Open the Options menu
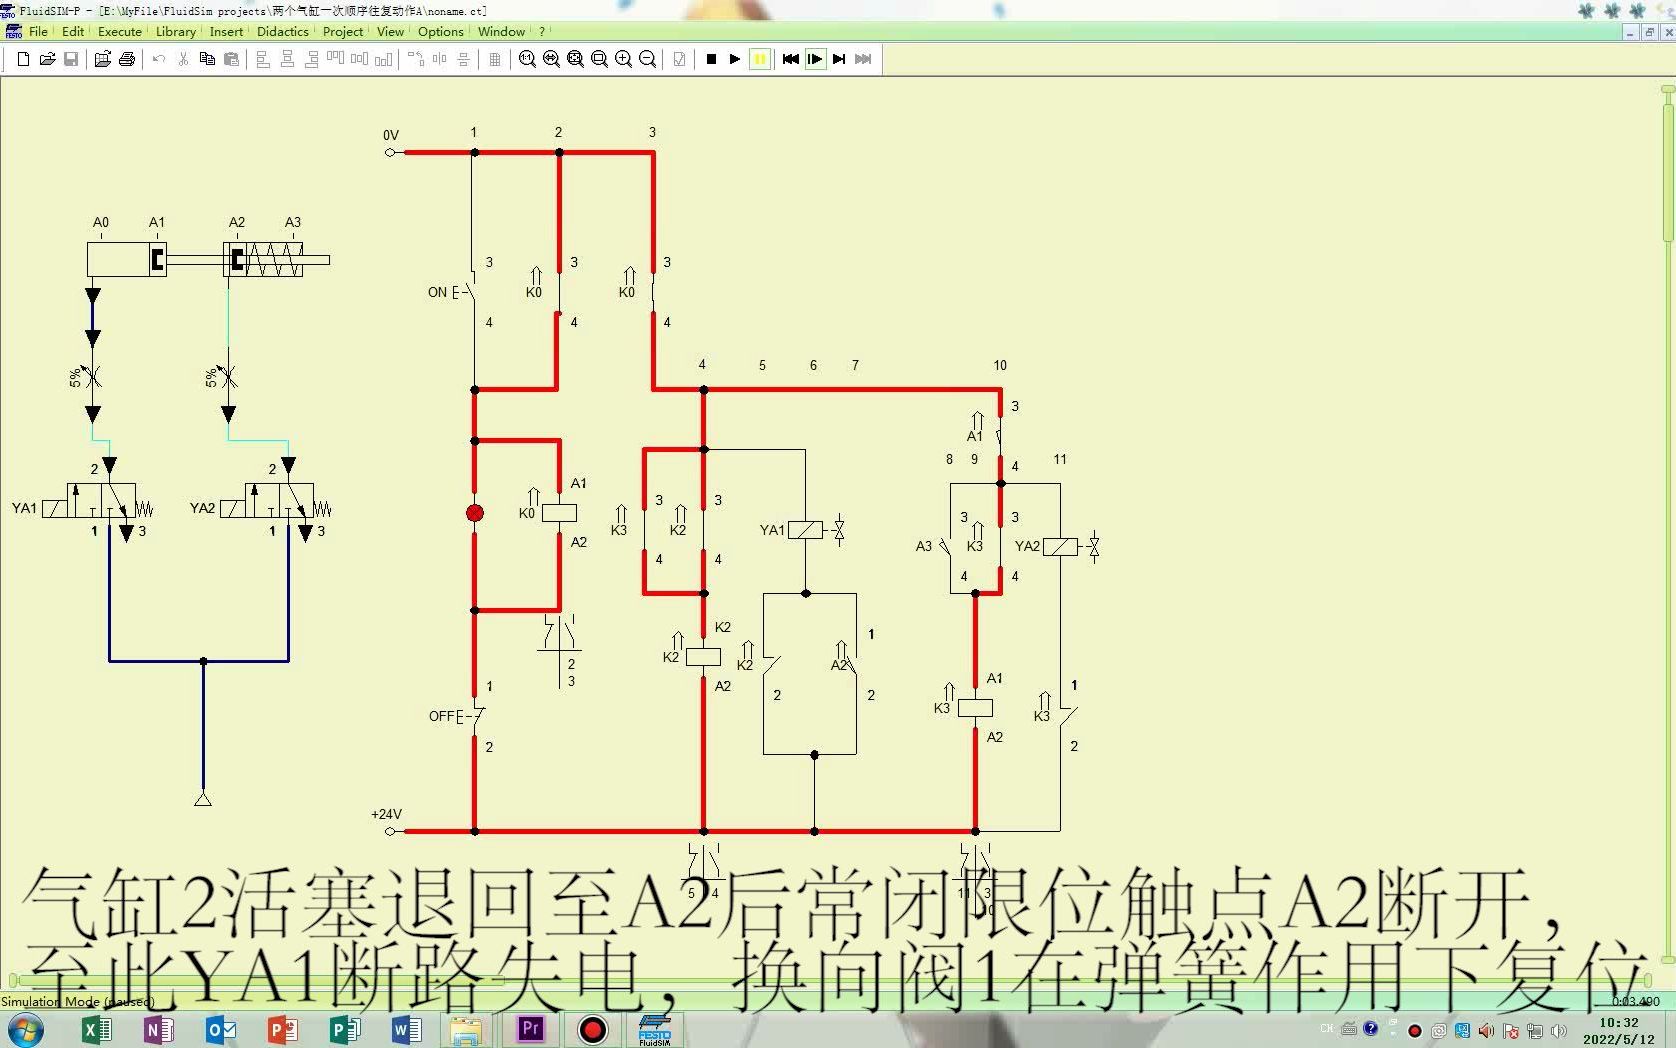The image size is (1676, 1048). 440,31
